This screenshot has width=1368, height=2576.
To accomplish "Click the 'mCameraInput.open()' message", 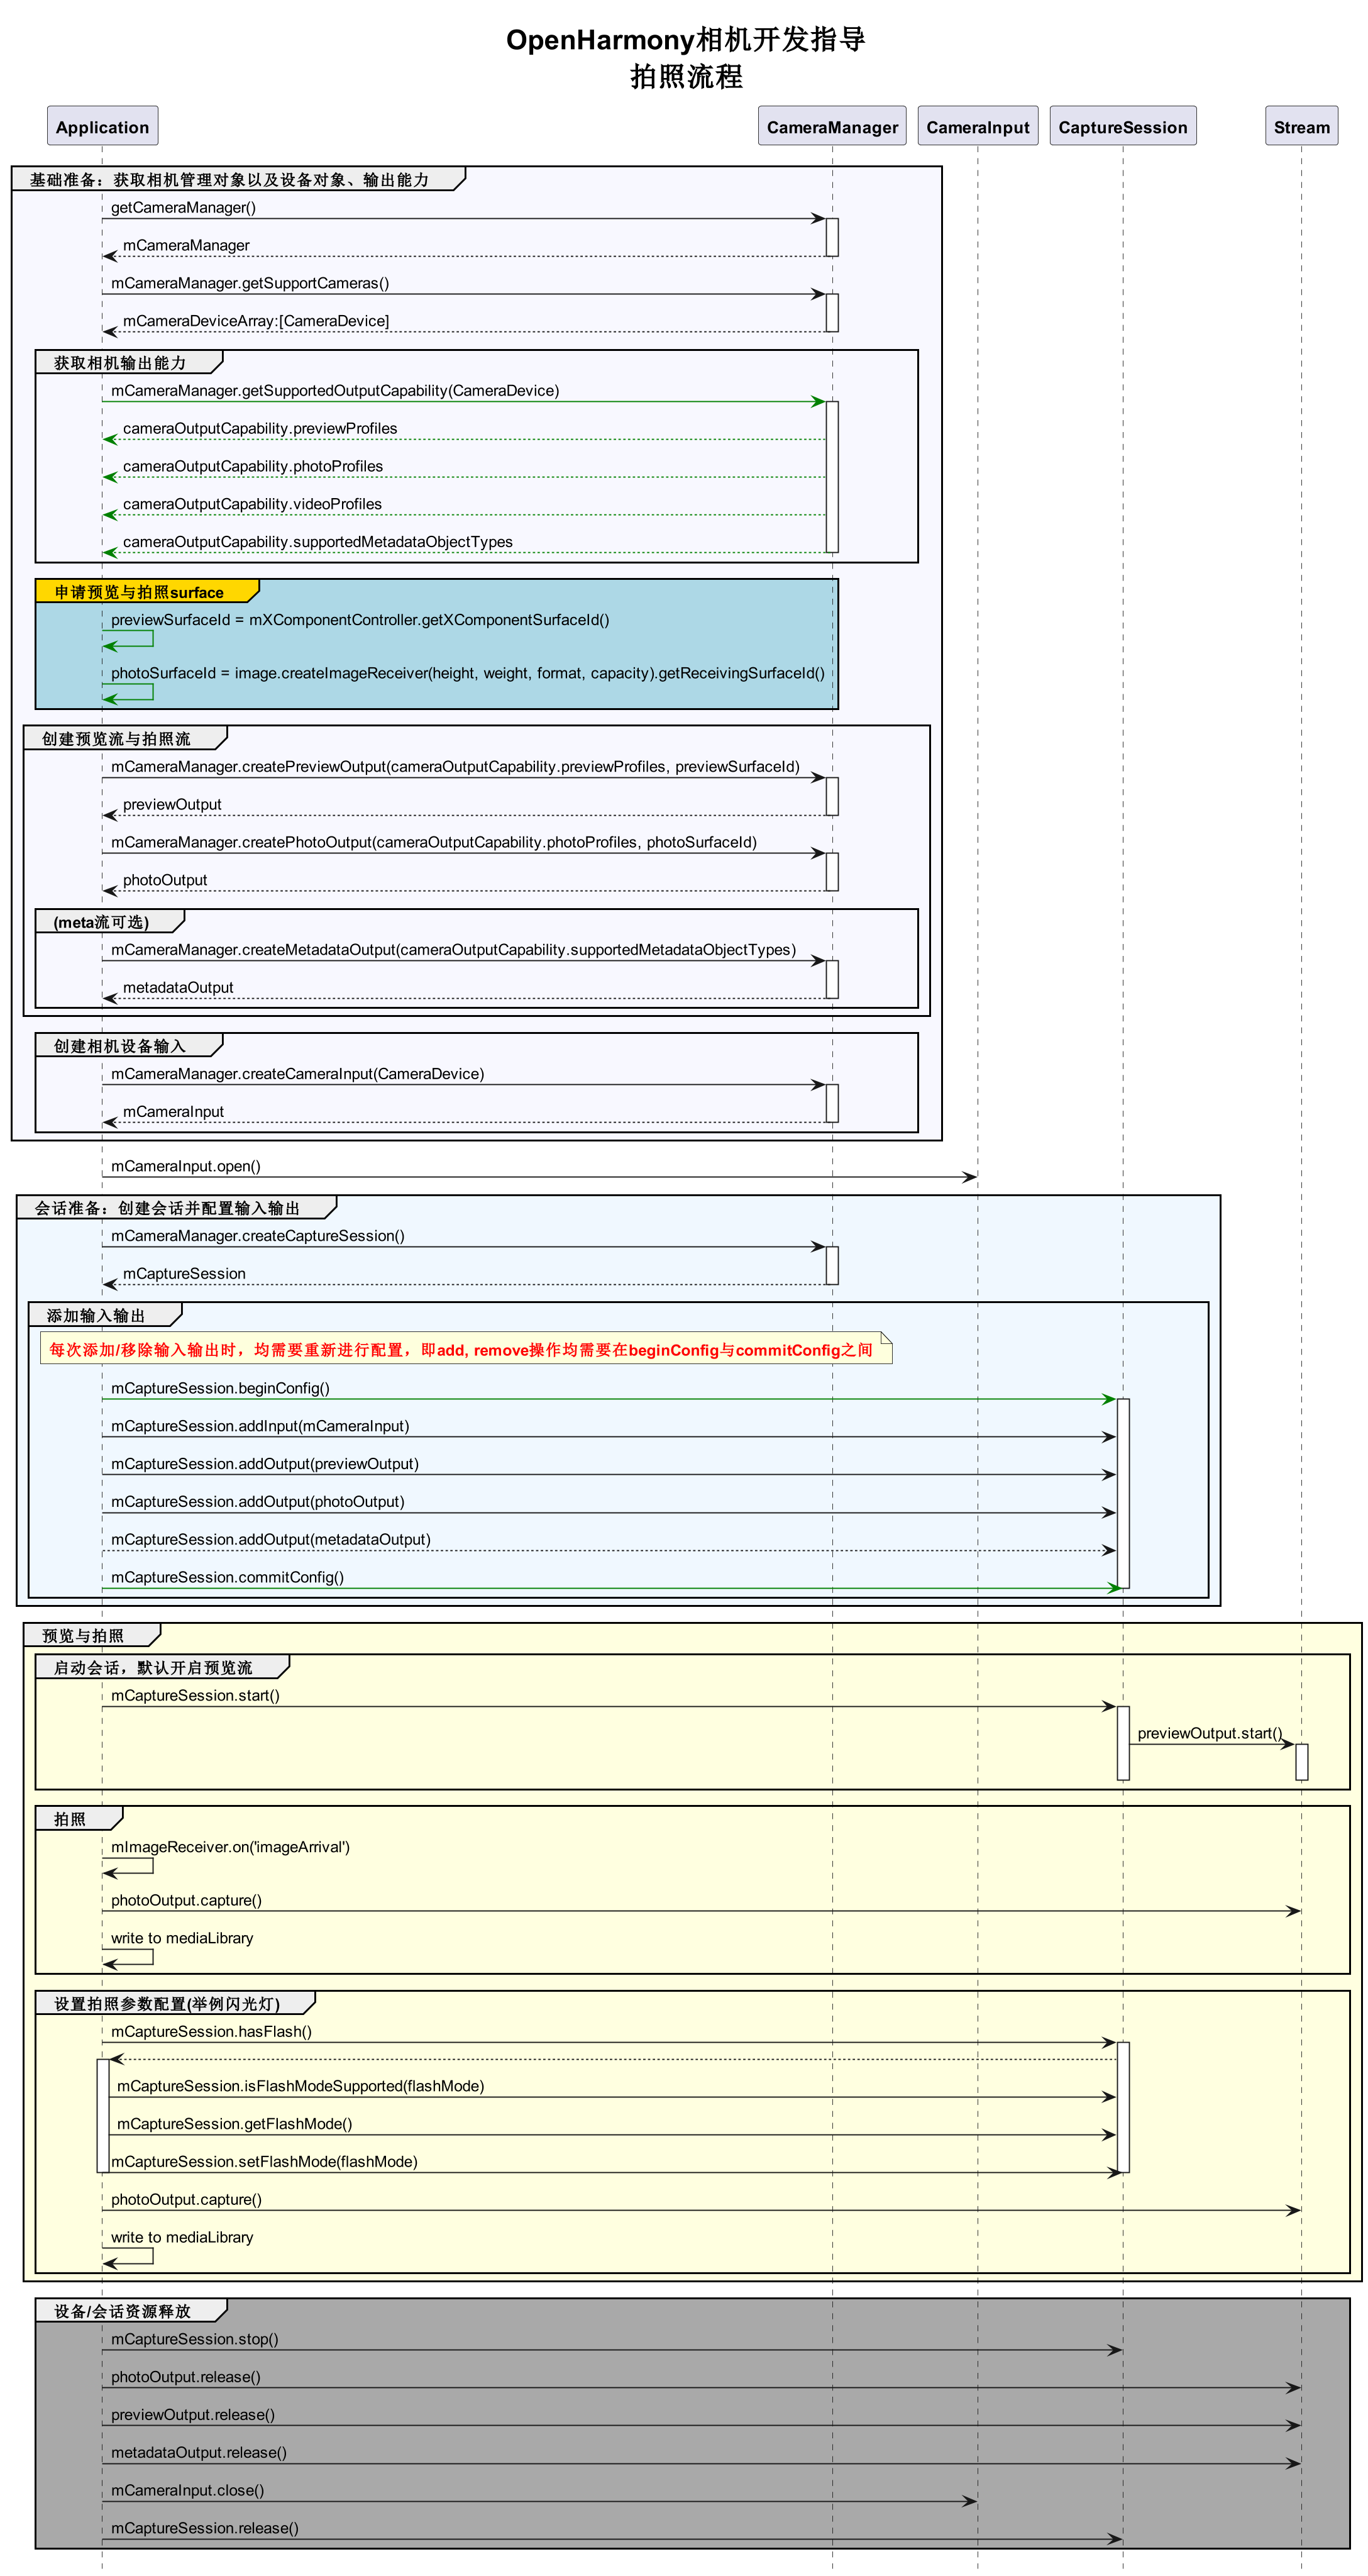I will 186,1167.
